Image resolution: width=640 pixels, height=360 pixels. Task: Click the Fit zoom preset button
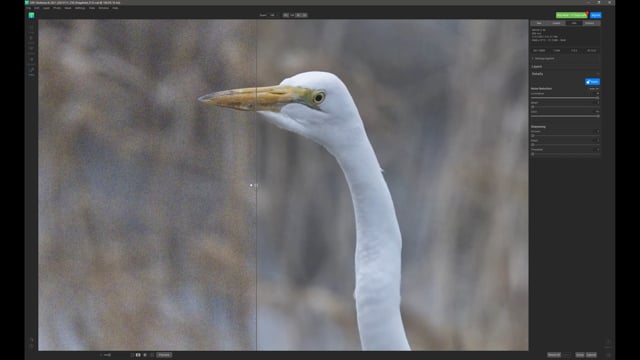click(286, 15)
